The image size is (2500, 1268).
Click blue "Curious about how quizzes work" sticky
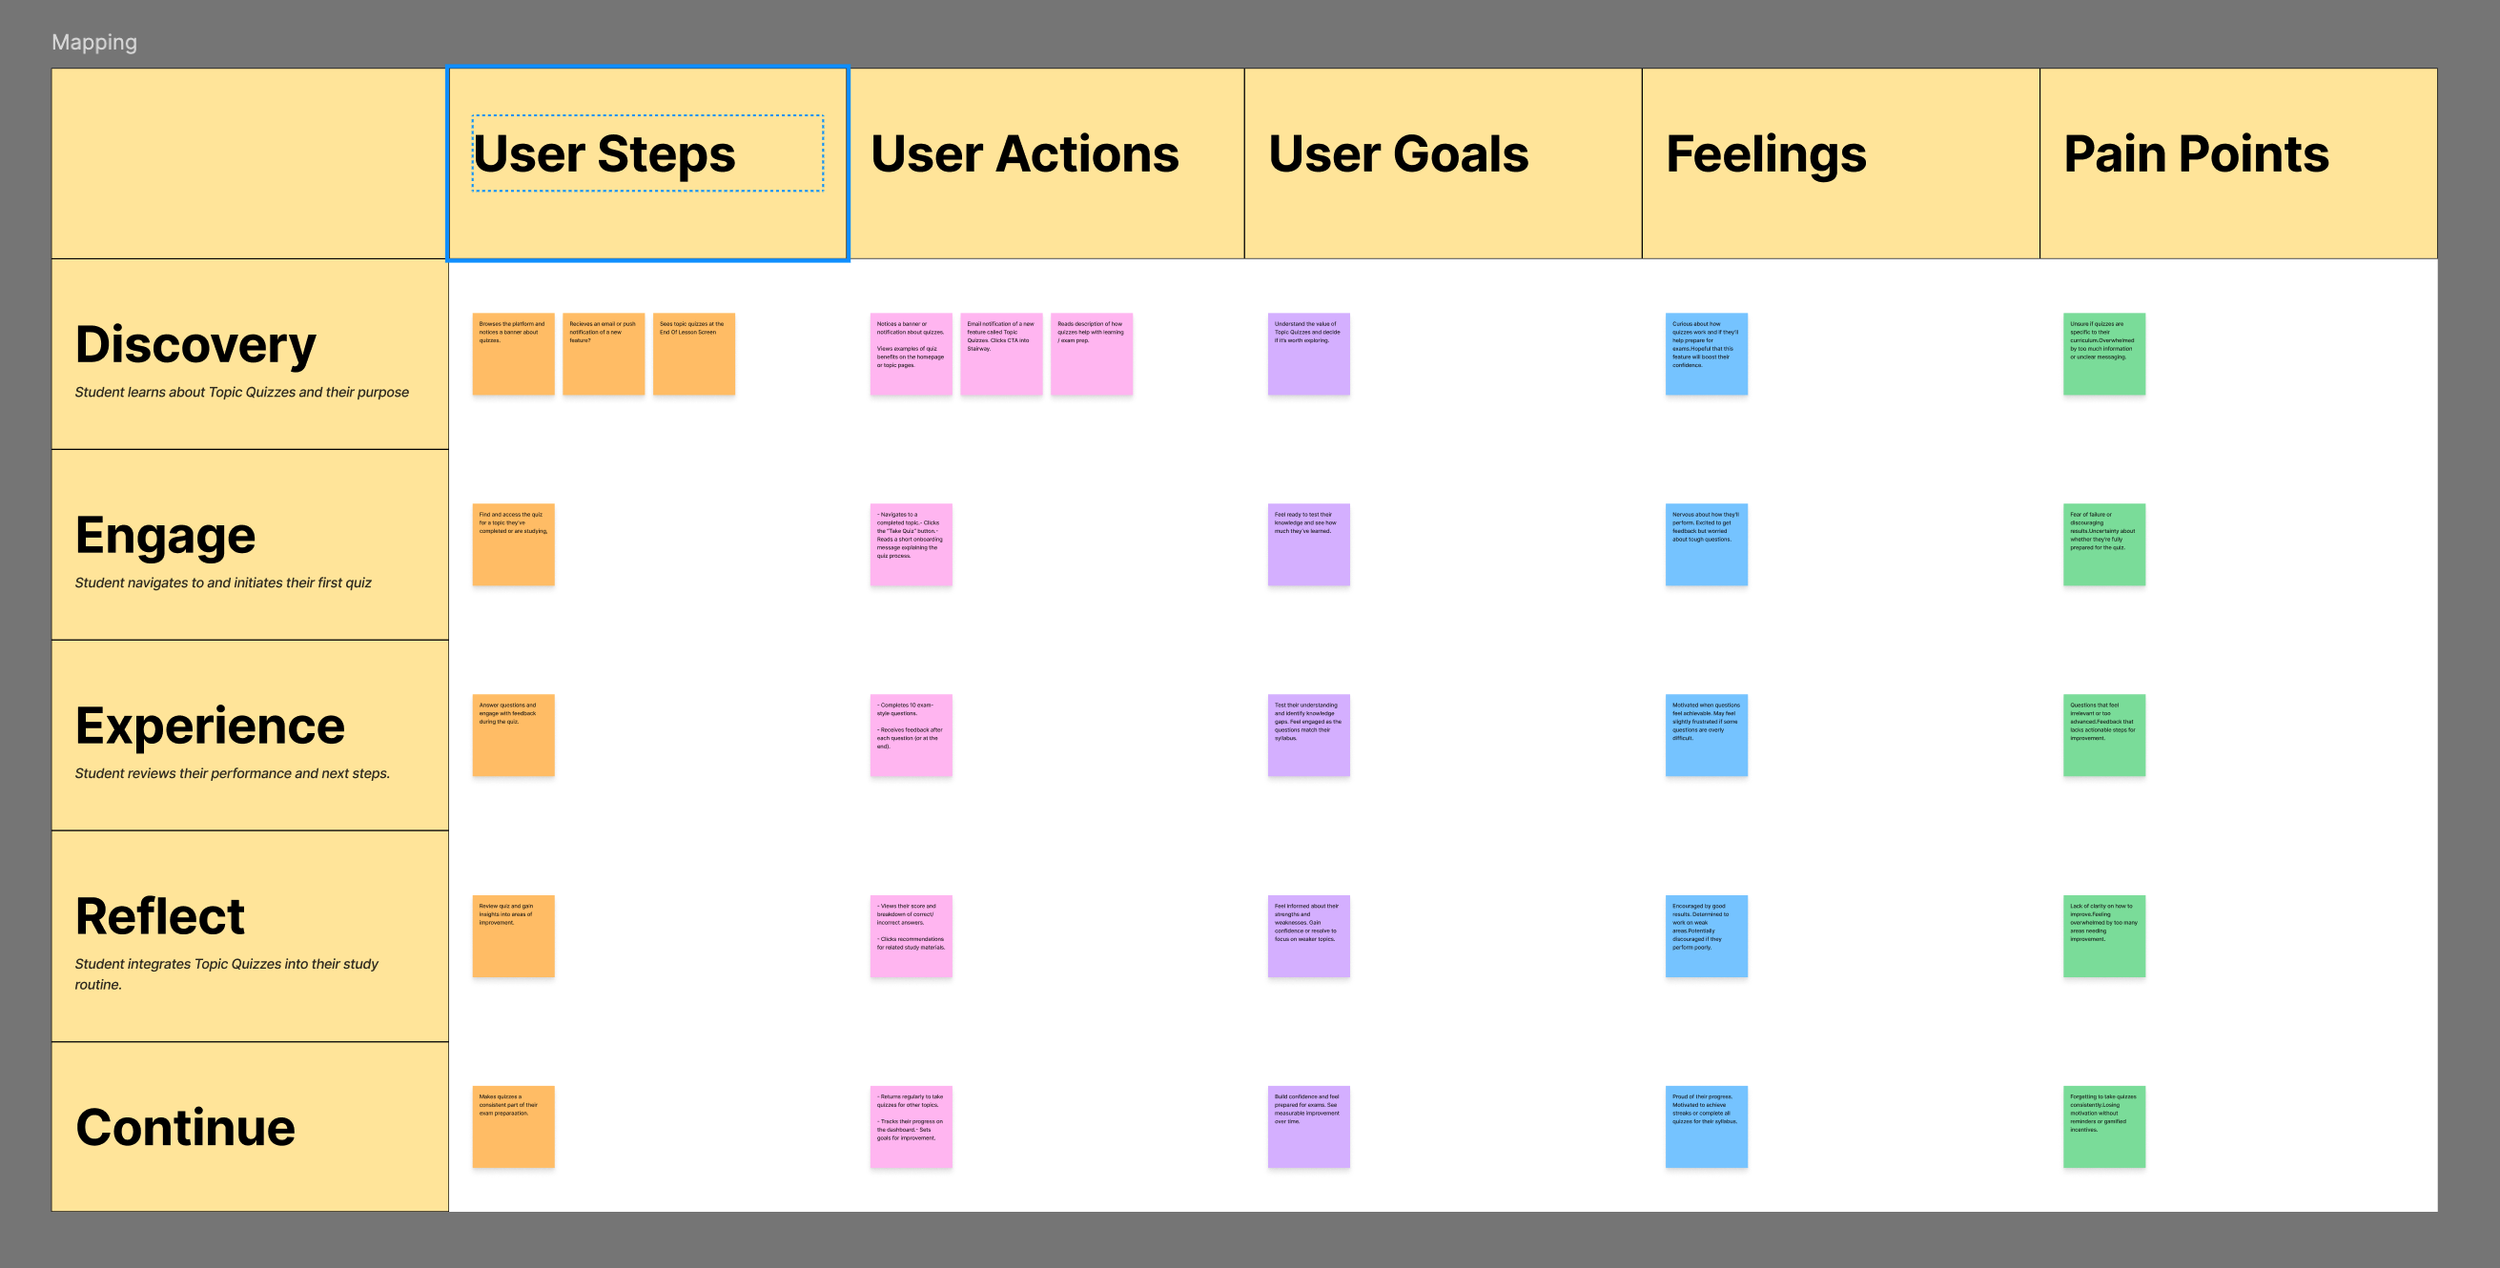pos(1707,354)
